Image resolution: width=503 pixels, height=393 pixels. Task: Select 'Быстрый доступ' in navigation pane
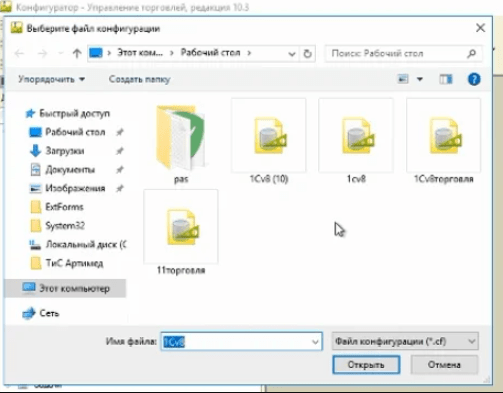coord(68,113)
